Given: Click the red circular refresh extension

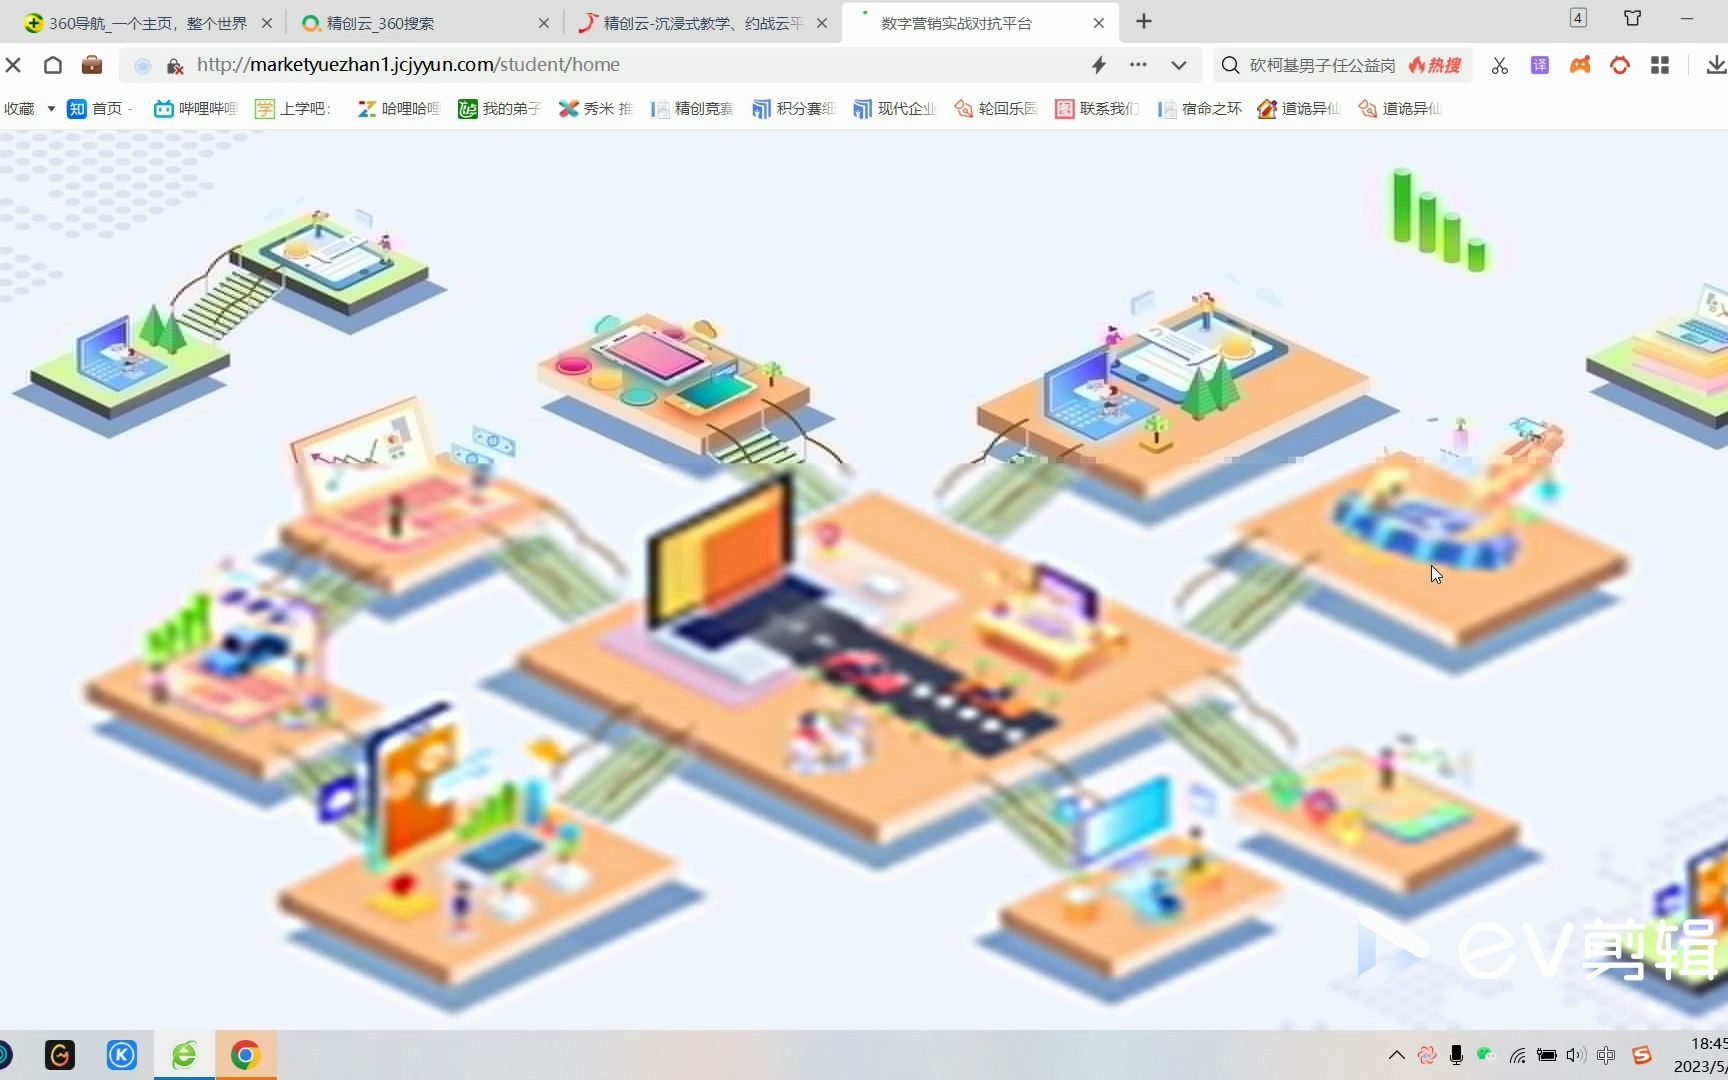Looking at the screenshot, I should [1620, 65].
